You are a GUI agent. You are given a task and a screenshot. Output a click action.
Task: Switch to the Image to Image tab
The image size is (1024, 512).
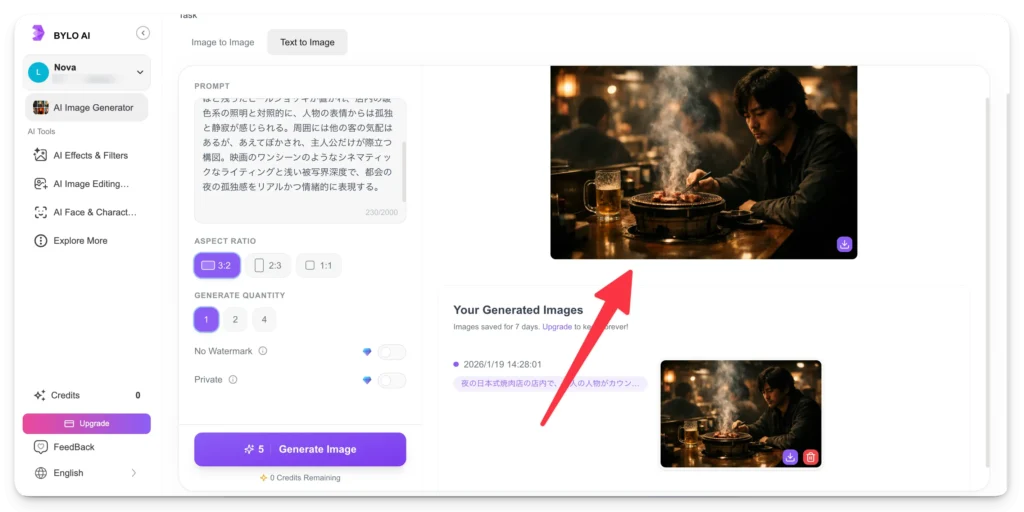coord(223,42)
